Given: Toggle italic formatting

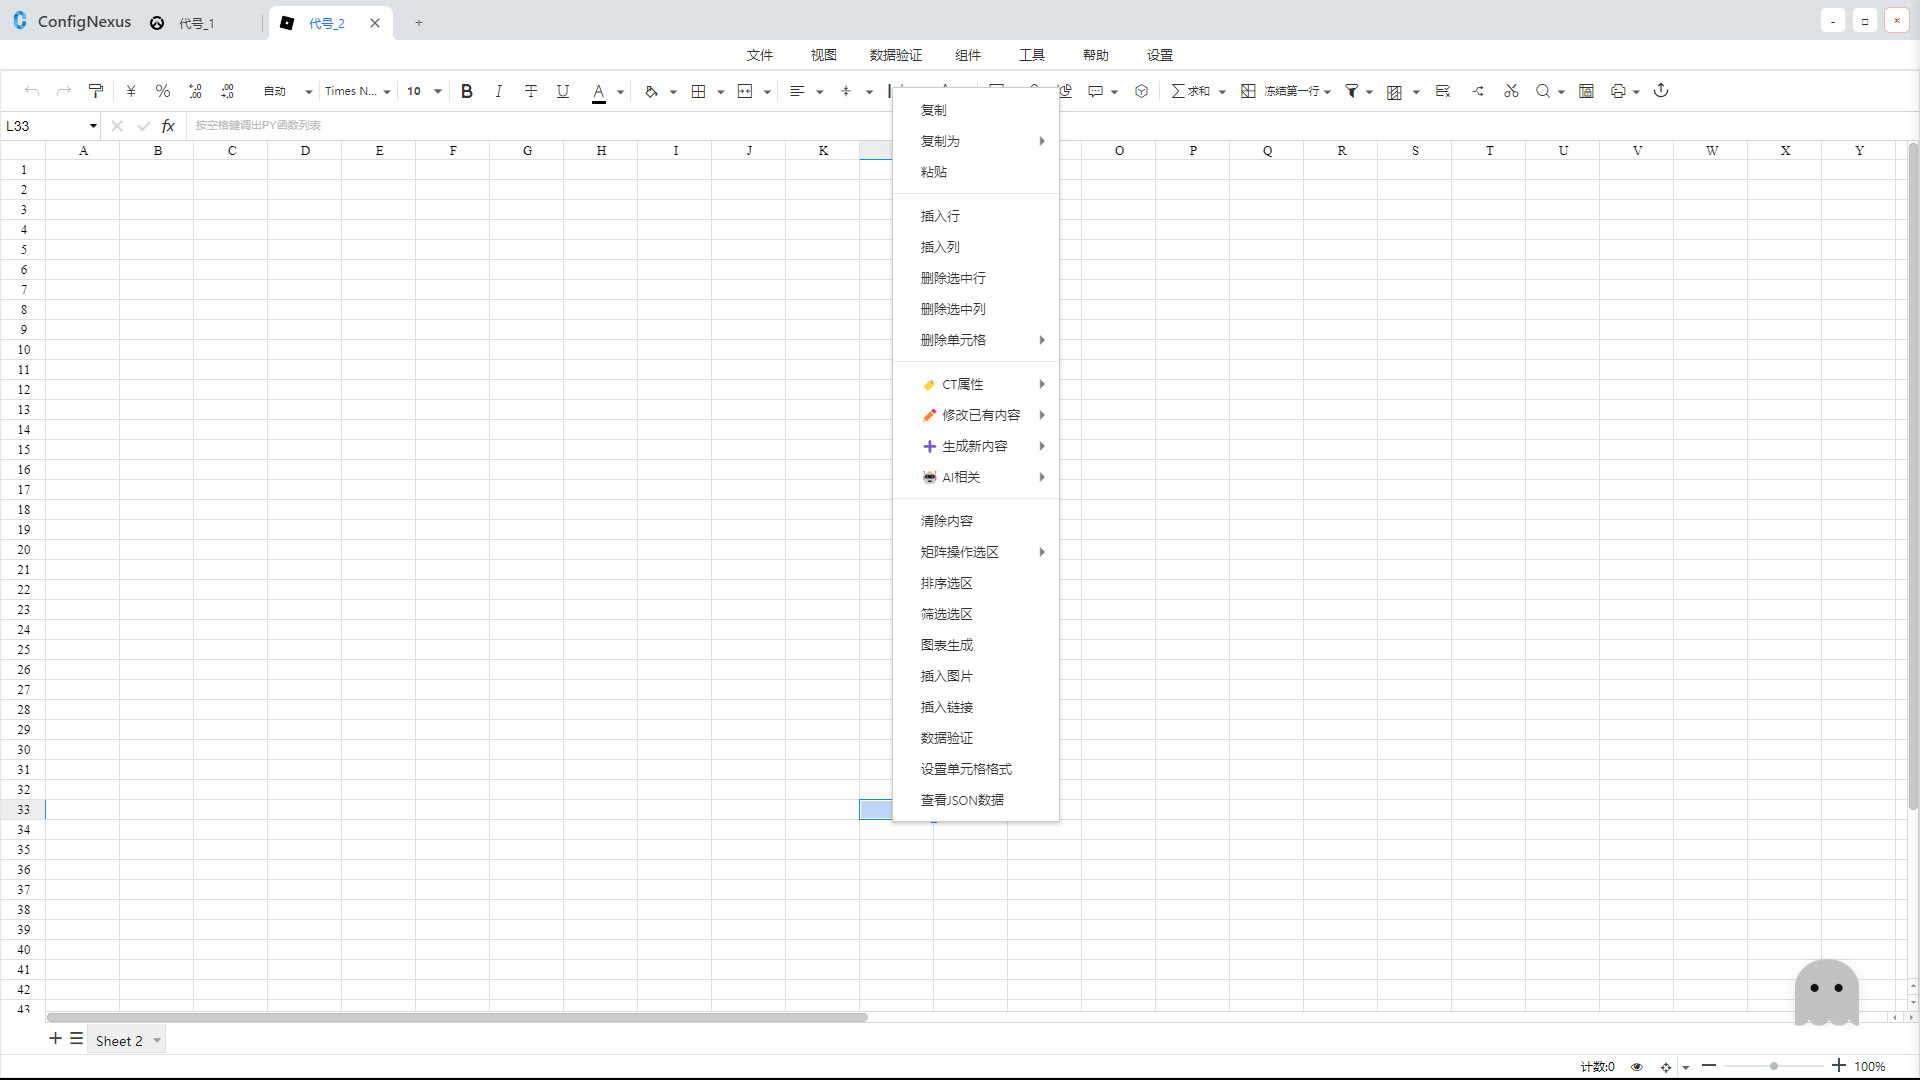Looking at the screenshot, I should [x=499, y=91].
